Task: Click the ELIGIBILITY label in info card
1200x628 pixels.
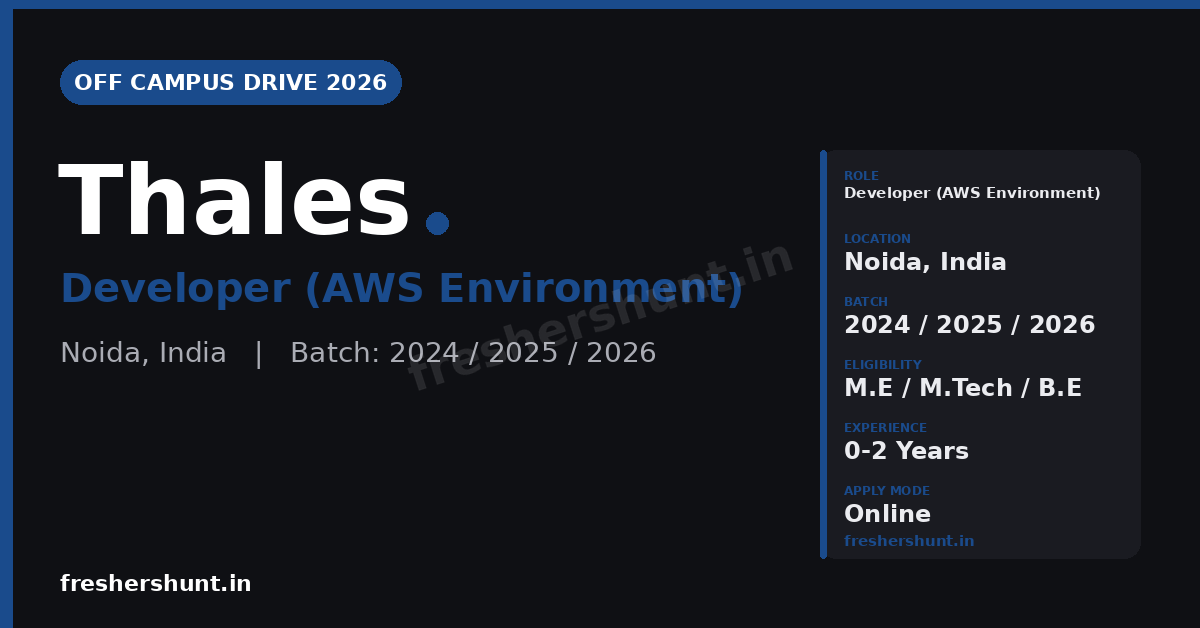Action: coord(883,365)
